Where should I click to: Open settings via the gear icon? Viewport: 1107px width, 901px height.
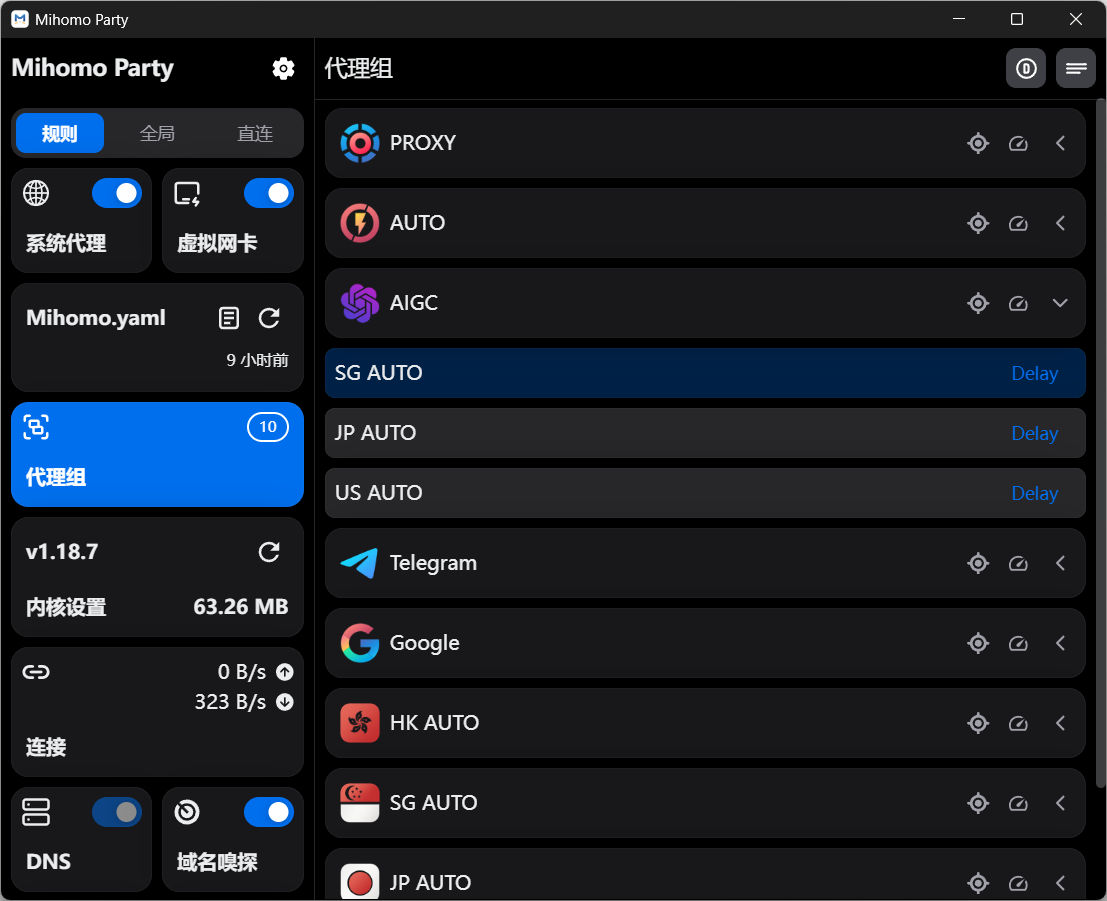(x=283, y=69)
